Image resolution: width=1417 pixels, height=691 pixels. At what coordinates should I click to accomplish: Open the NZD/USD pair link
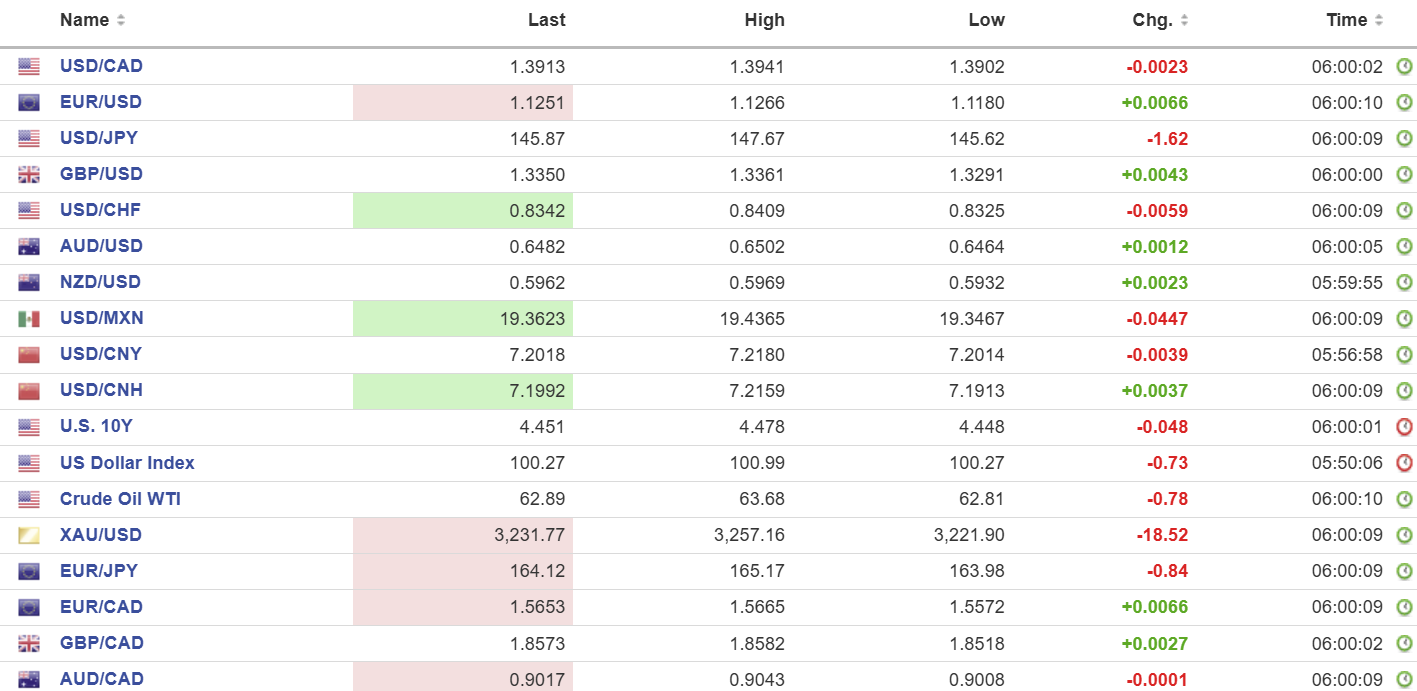pos(100,282)
